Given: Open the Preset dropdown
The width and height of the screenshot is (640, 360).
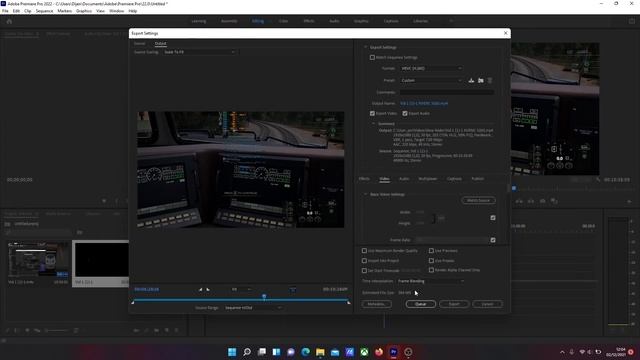Looking at the screenshot, I should click(431, 80).
